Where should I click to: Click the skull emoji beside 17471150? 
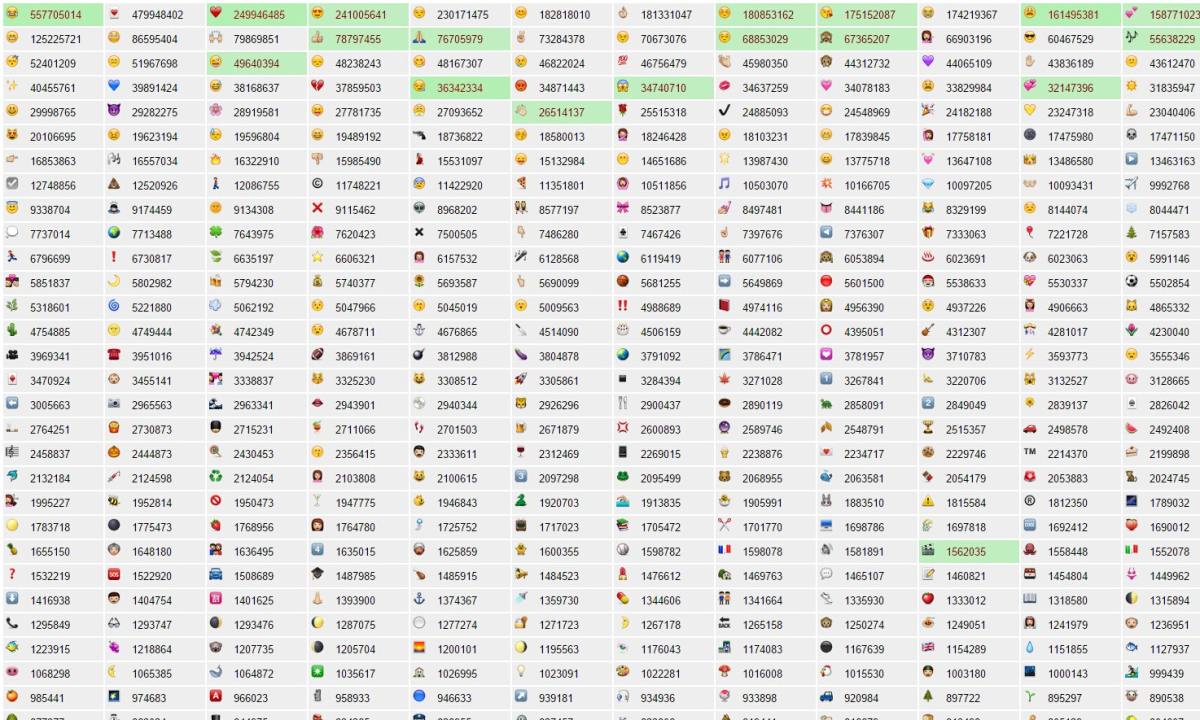1132,136
